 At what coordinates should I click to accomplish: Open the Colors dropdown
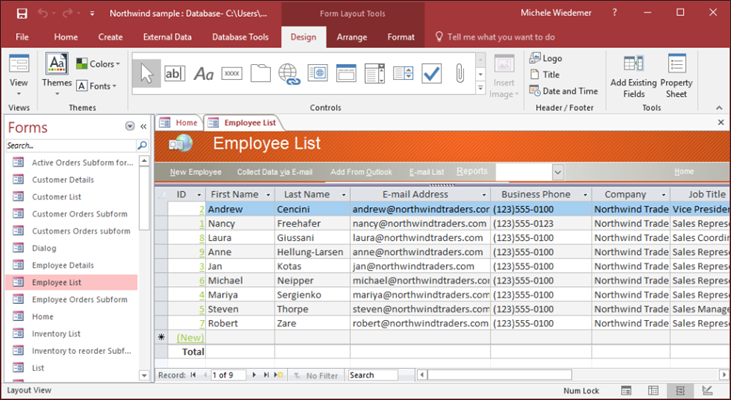[98, 64]
